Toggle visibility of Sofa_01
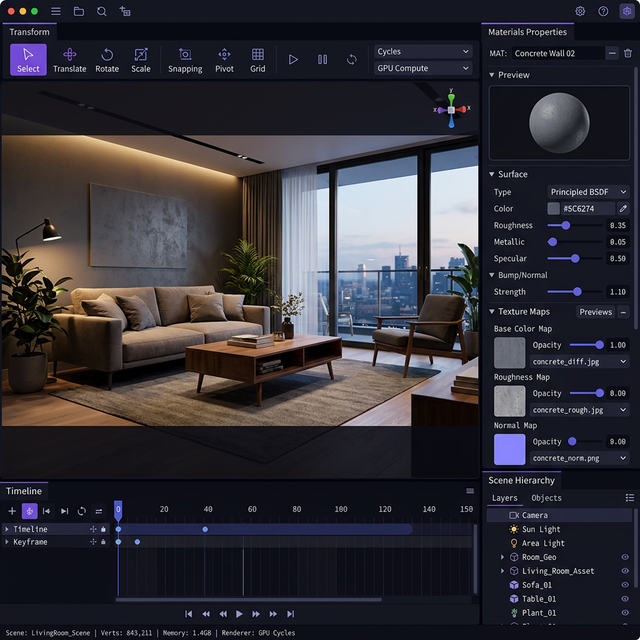This screenshot has width=640, height=640. point(625,585)
